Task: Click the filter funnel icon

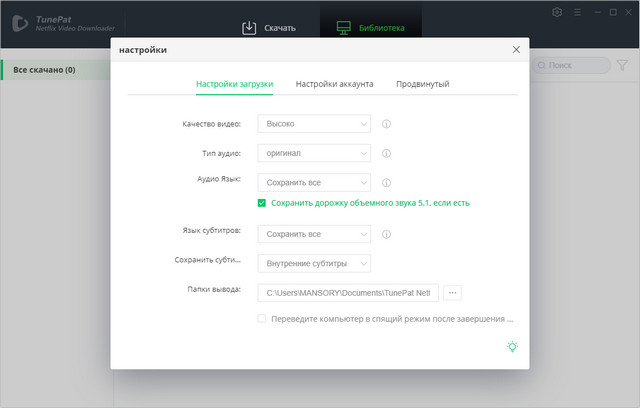Action: coord(622,65)
